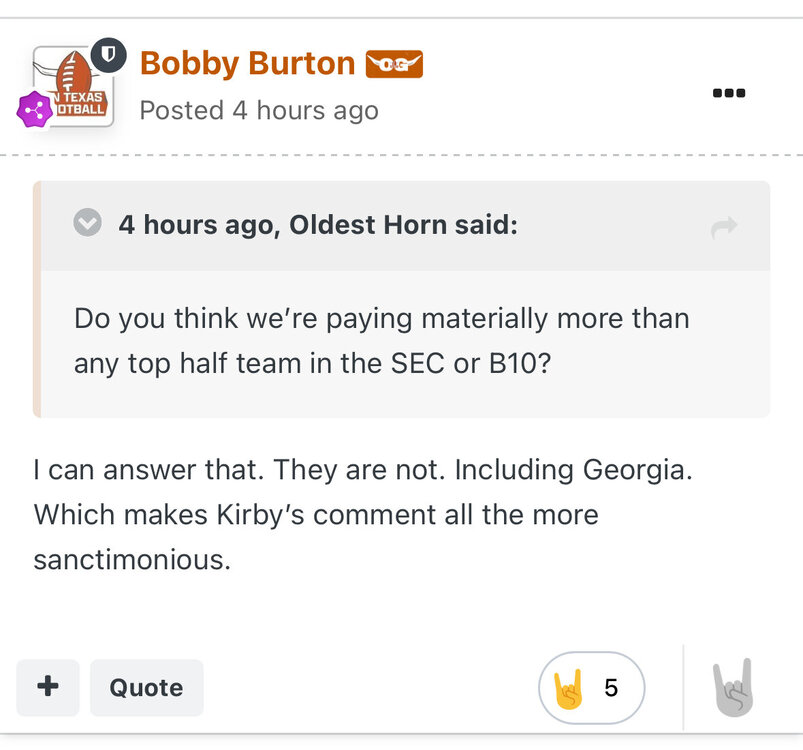
Task: Click the gray Hook'em react icon
Action: (x=732, y=688)
